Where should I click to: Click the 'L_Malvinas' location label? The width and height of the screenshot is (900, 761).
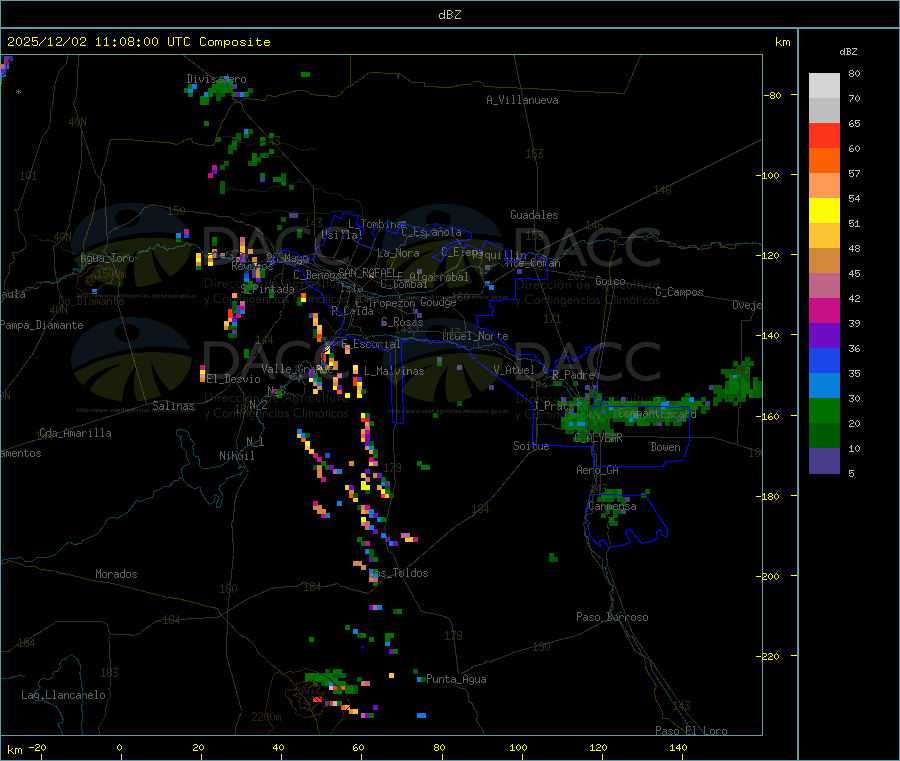pyautogui.click(x=394, y=371)
